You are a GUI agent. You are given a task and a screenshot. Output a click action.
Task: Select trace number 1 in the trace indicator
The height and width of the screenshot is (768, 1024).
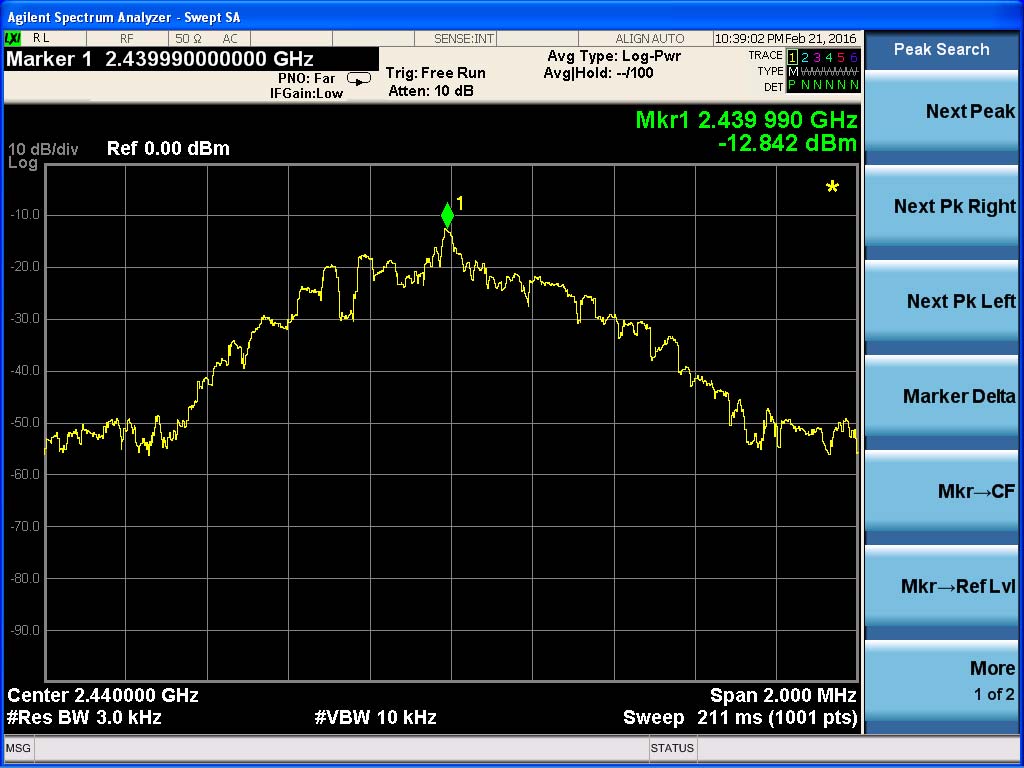[x=792, y=57]
